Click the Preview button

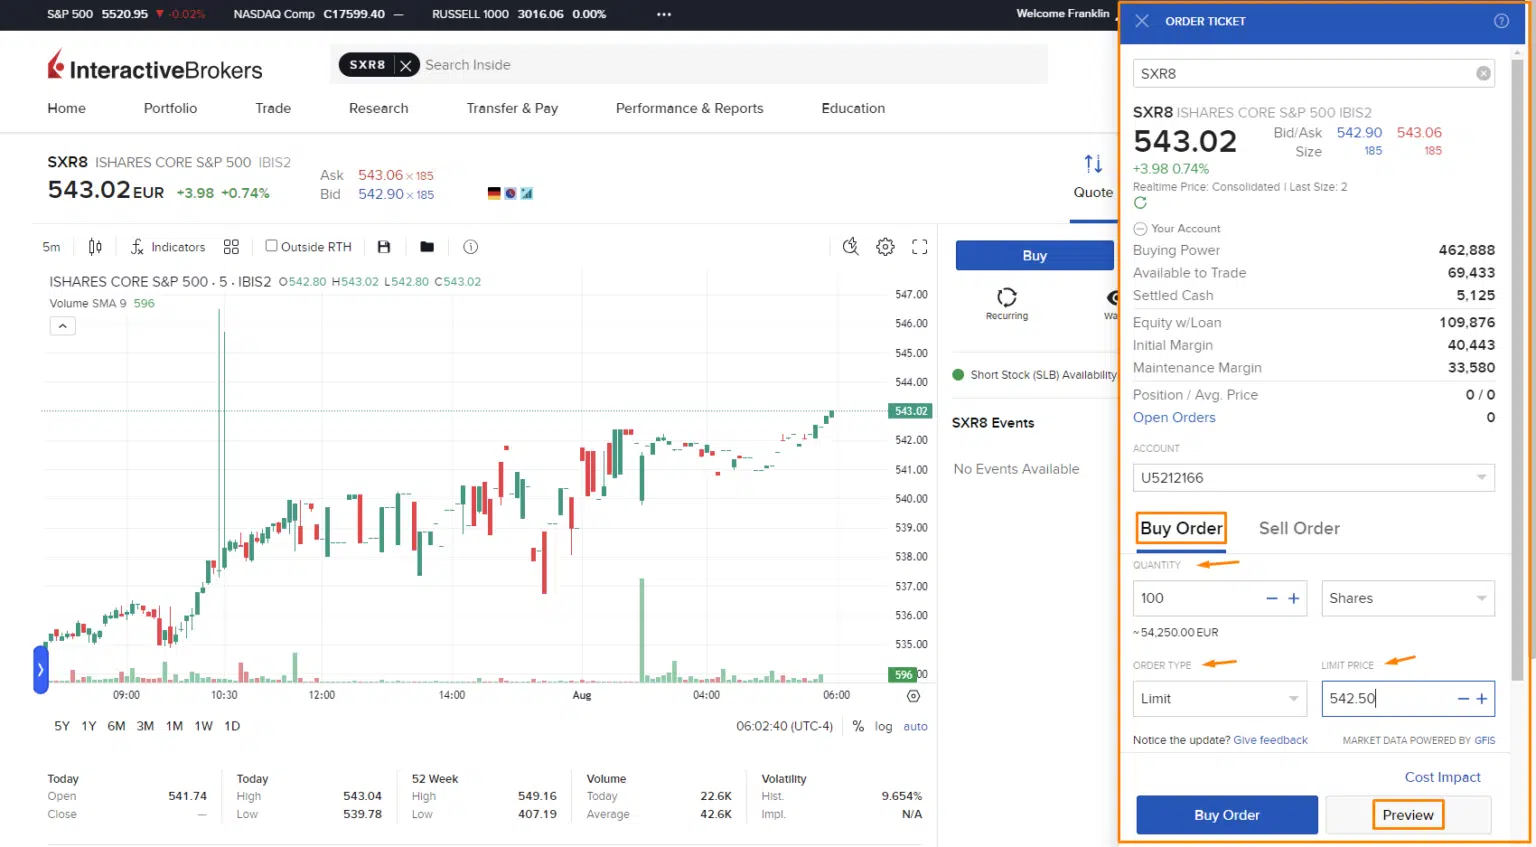coord(1407,814)
